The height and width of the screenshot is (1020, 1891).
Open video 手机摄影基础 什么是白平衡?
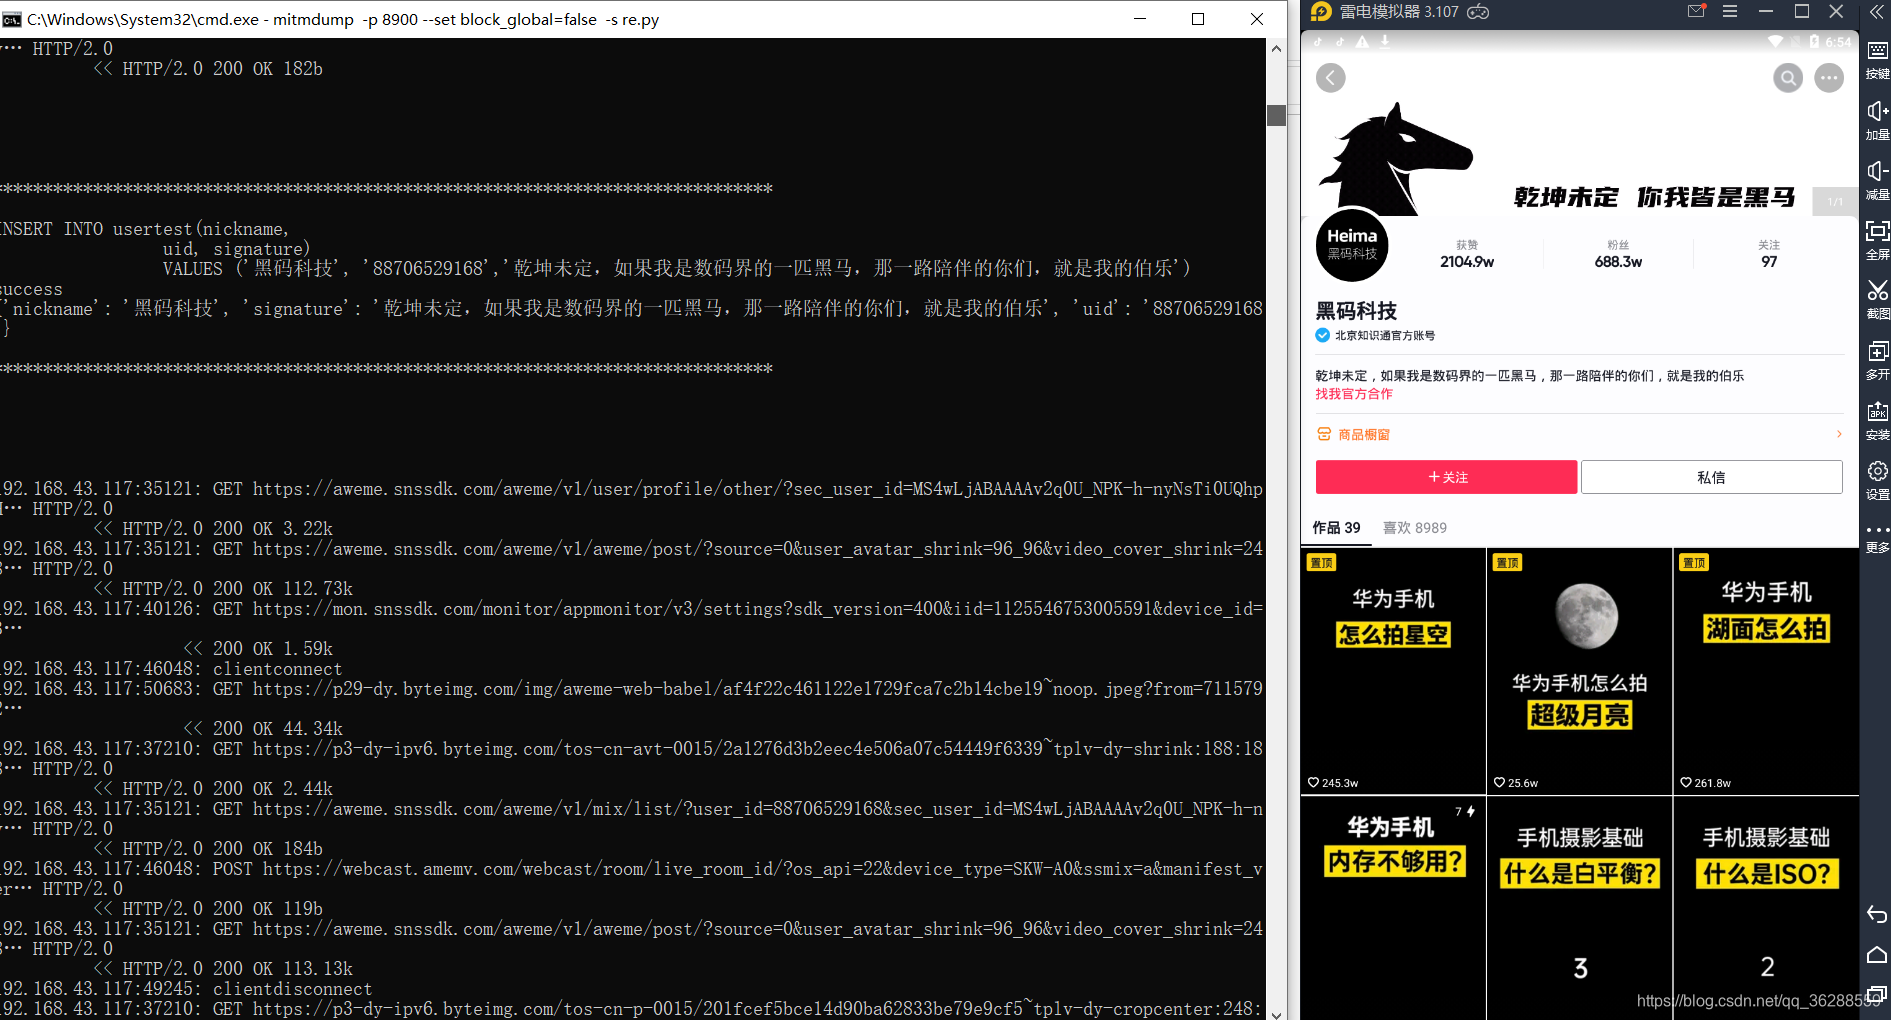click(x=1579, y=908)
